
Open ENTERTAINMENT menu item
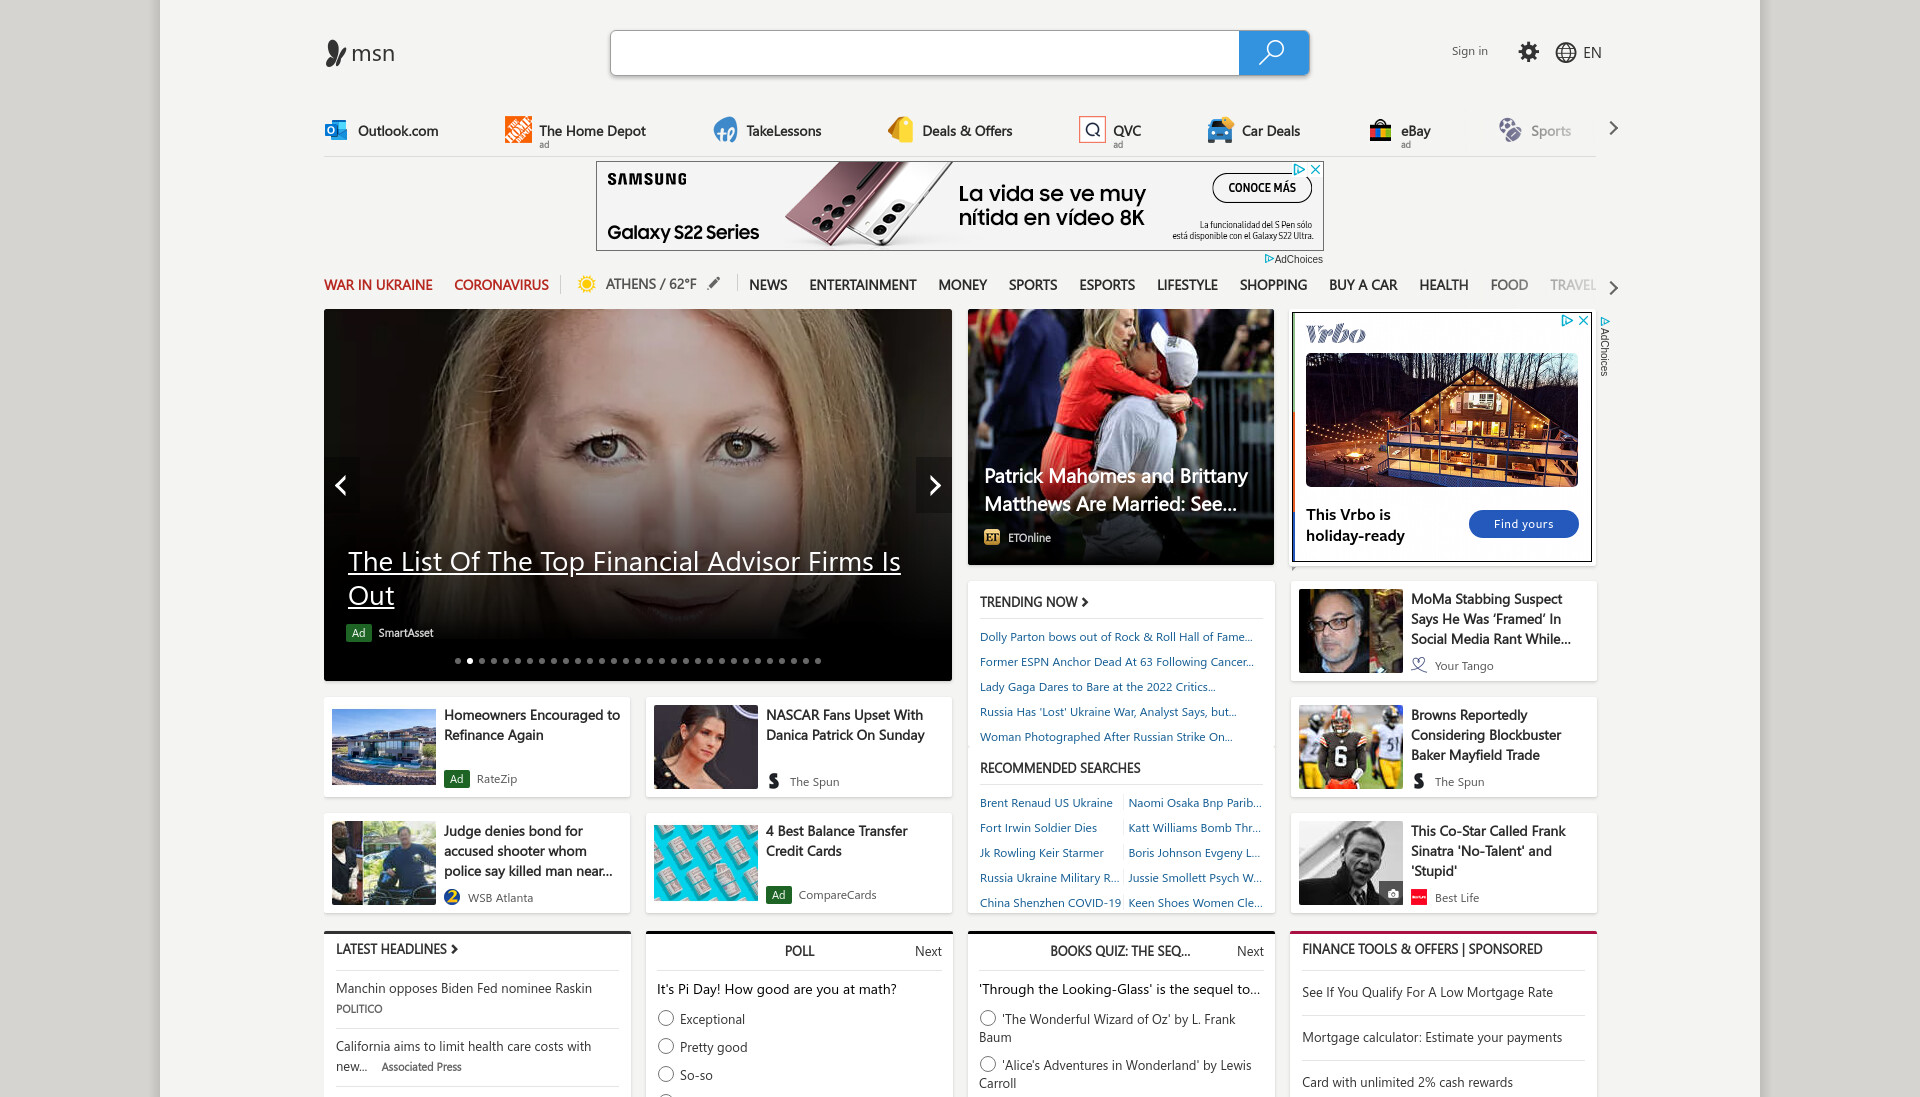(862, 285)
